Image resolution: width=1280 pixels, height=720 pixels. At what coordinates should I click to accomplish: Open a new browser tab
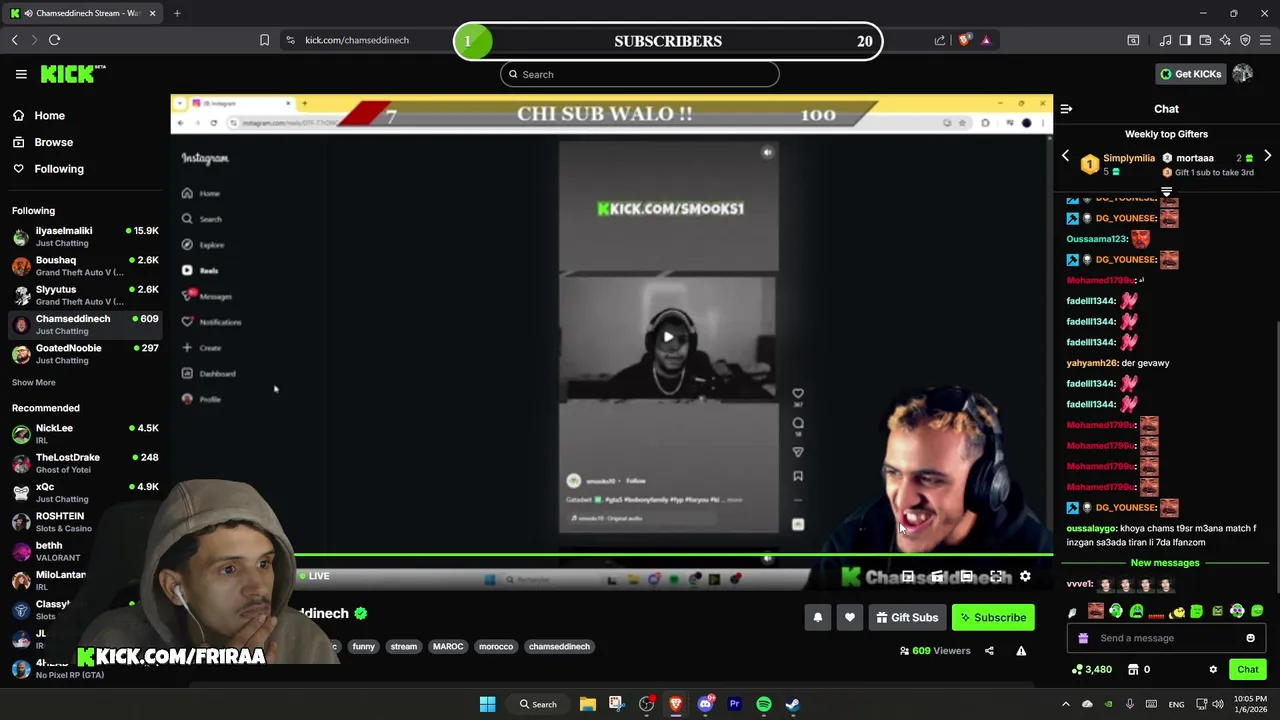point(177,13)
